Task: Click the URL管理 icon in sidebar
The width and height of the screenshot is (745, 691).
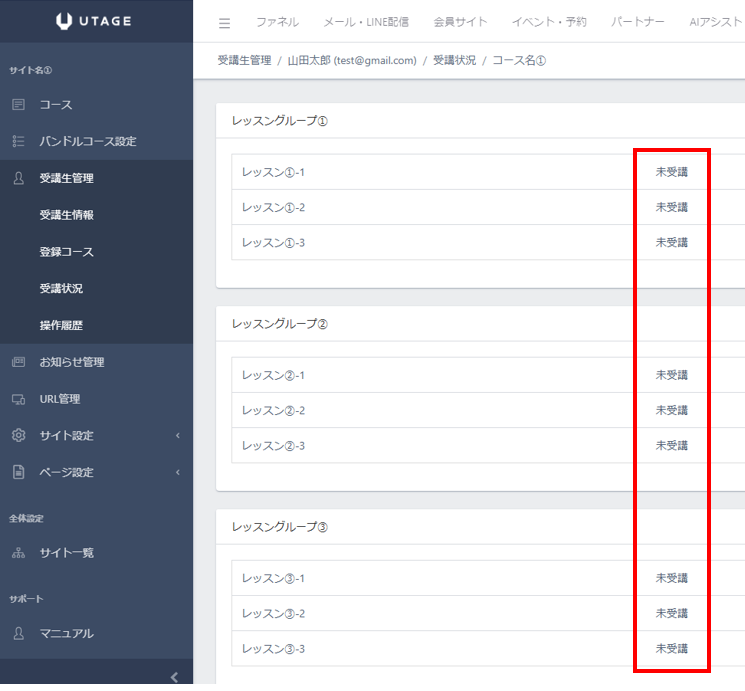Action: (x=18, y=399)
